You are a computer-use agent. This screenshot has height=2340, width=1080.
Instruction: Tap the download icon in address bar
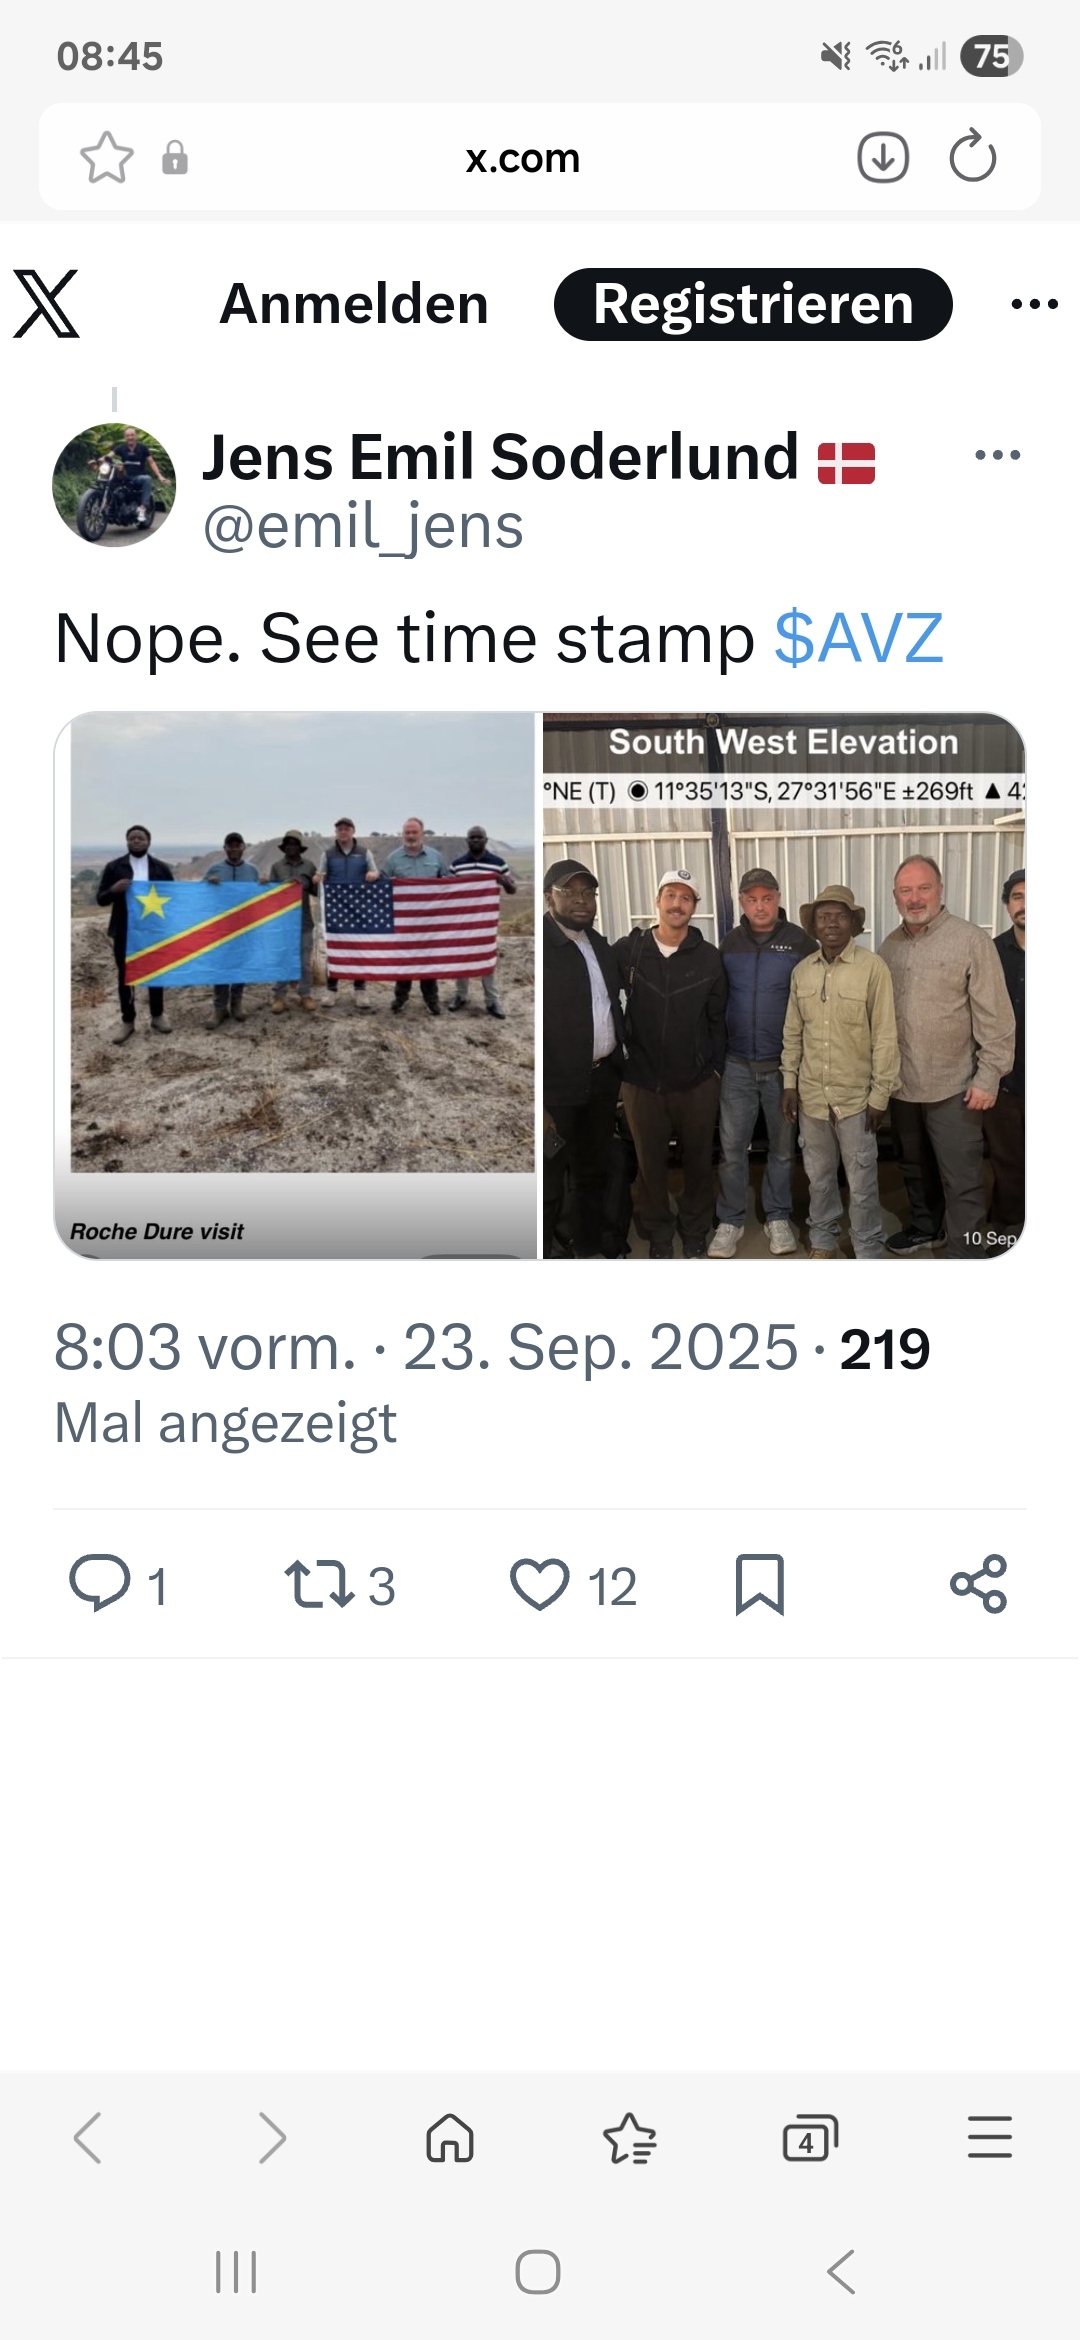pyautogui.click(x=883, y=157)
